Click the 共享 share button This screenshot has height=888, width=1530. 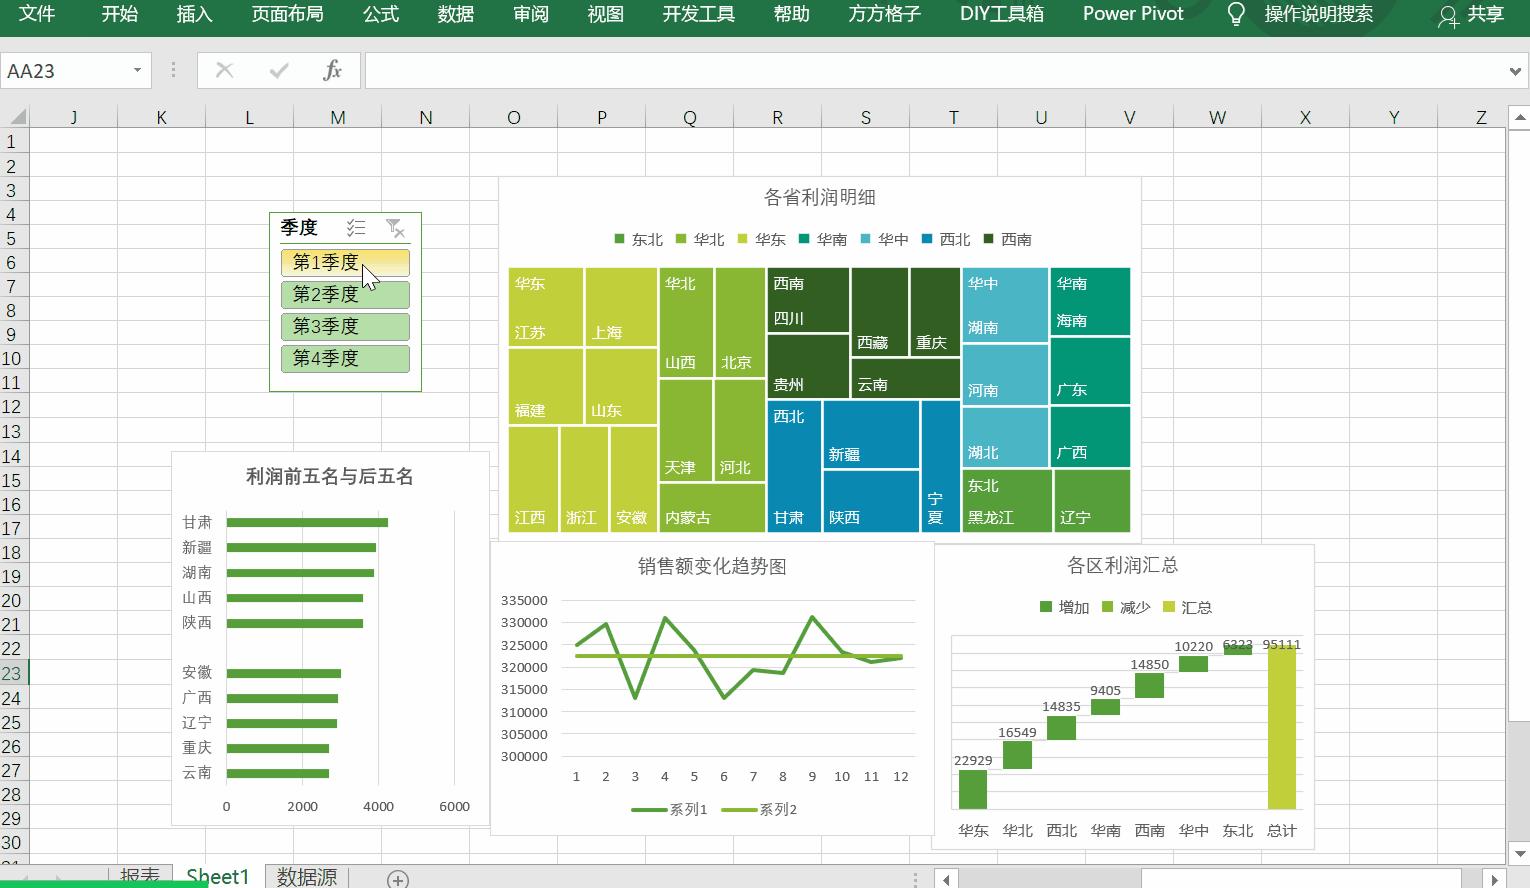point(1472,15)
